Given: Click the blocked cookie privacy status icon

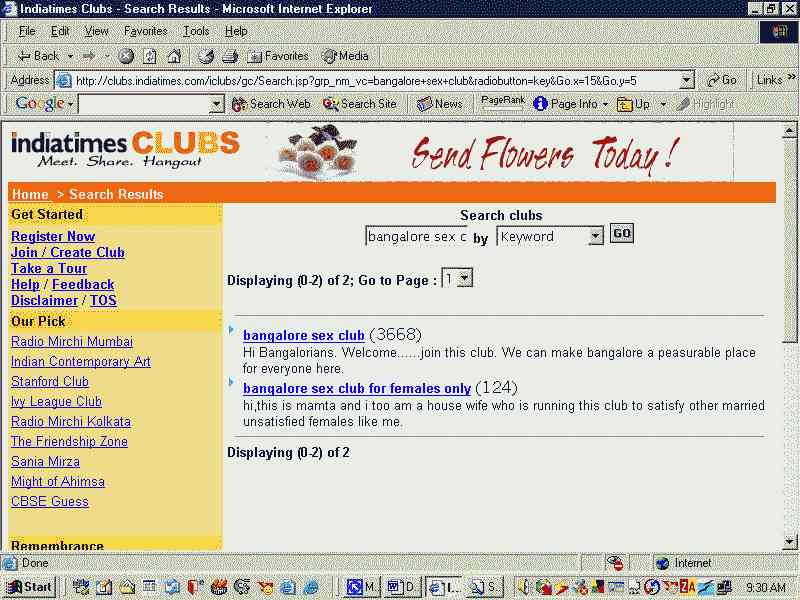Looking at the screenshot, I should tap(615, 563).
